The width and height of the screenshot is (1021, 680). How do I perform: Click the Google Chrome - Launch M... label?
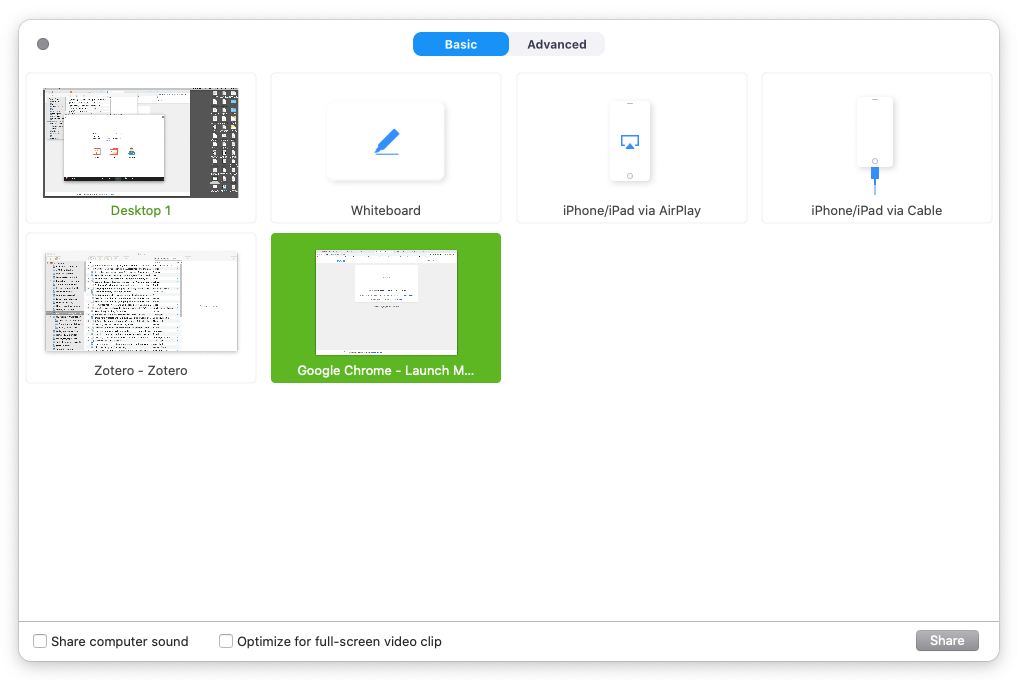point(385,370)
